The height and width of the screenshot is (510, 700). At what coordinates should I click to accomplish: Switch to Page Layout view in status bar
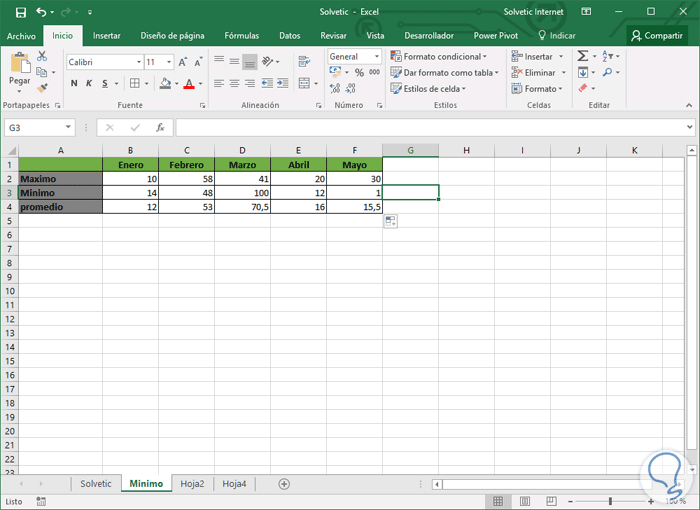(x=525, y=502)
